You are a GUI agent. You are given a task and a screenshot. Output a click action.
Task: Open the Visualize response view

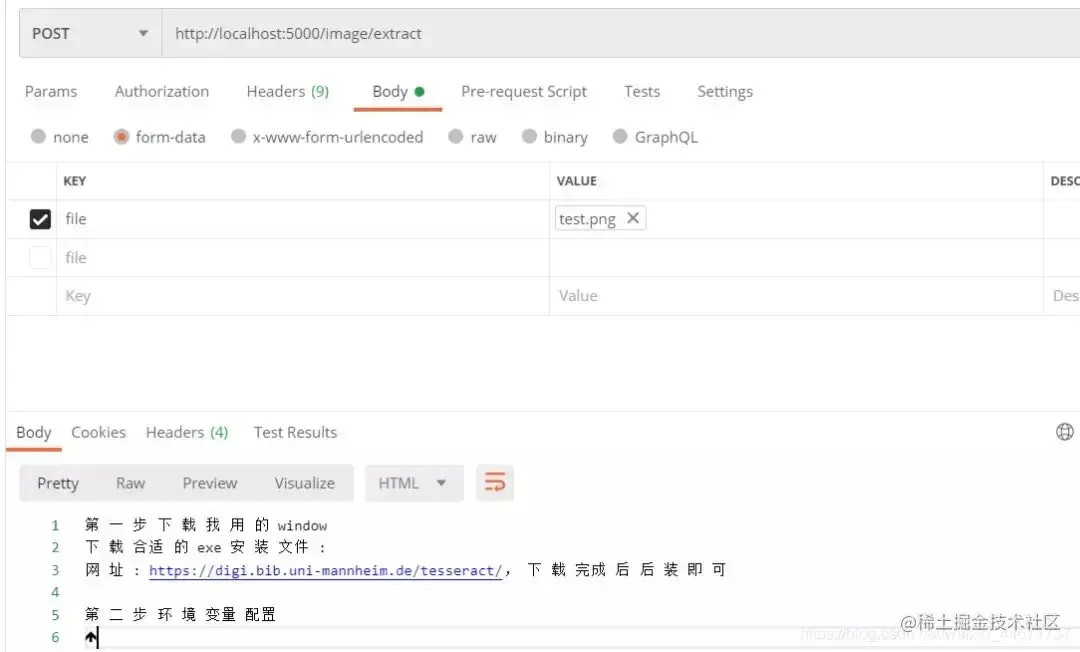tap(304, 483)
